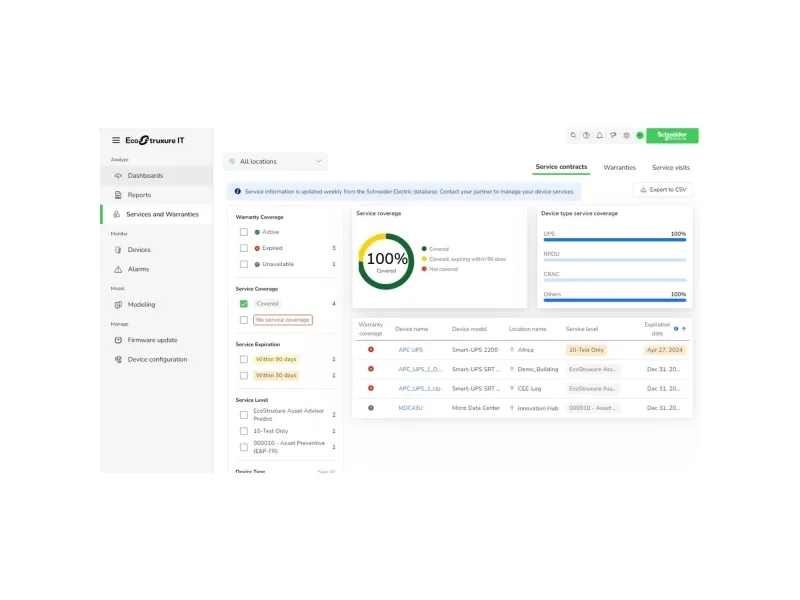Click the unavailable warranty icon for MDC43U row
This screenshot has height=600, width=800.
pos(371,408)
